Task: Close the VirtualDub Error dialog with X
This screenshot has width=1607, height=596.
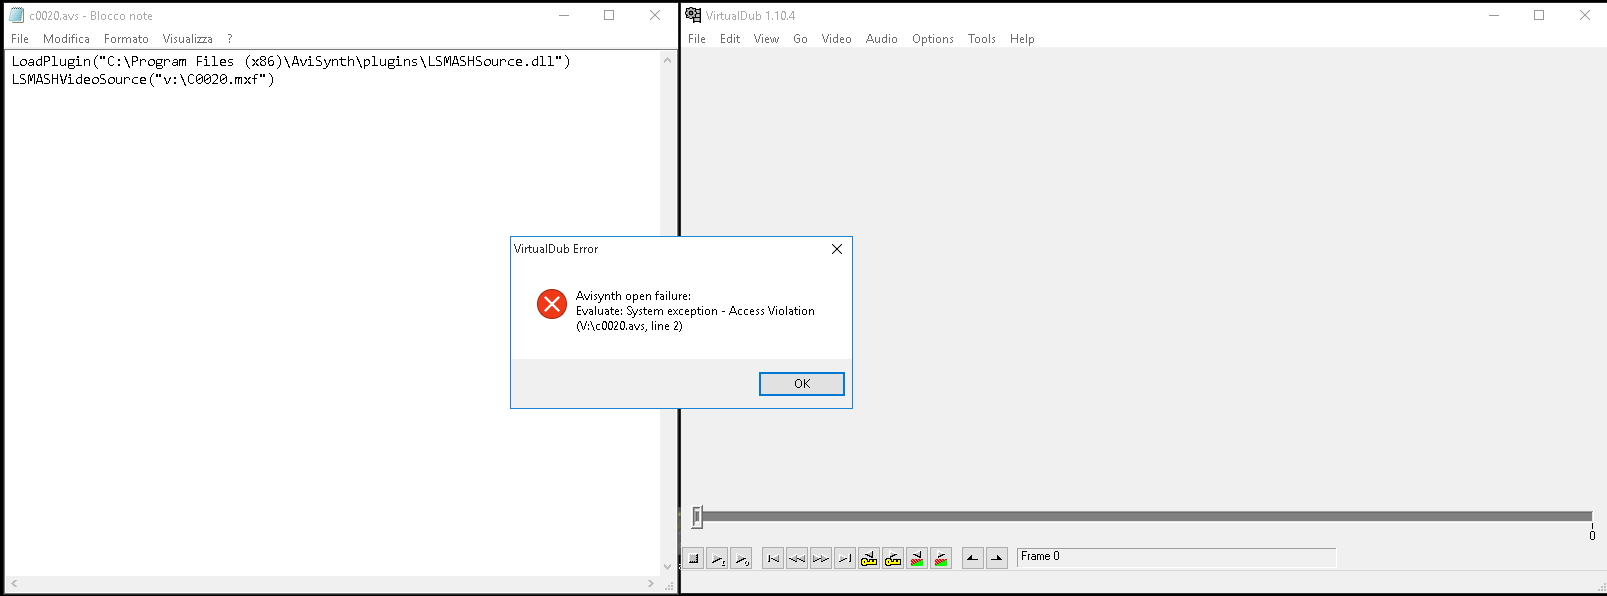Action: point(837,249)
